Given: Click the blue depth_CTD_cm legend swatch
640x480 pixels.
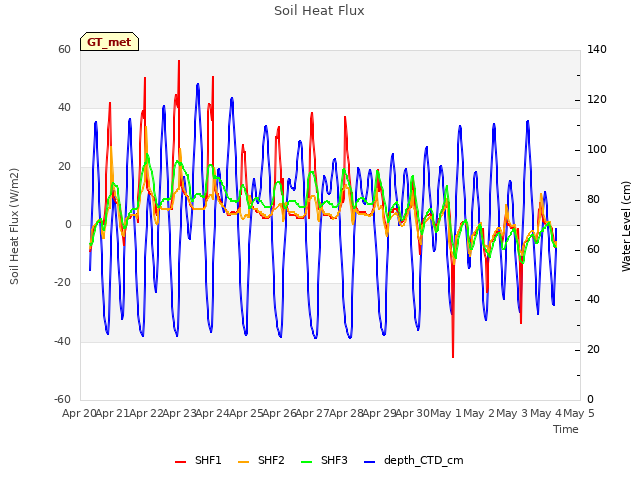Looking at the screenshot, I should click(x=369, y=462).
